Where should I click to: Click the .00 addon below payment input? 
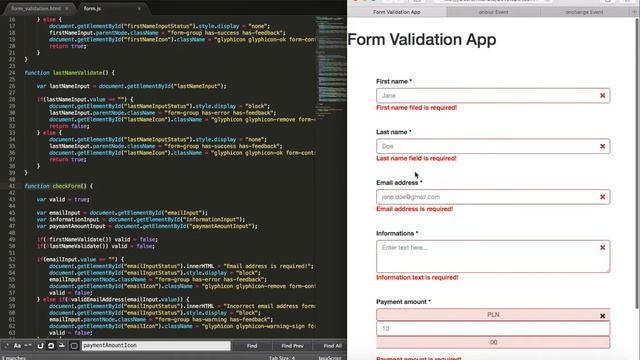coord(493,342)
